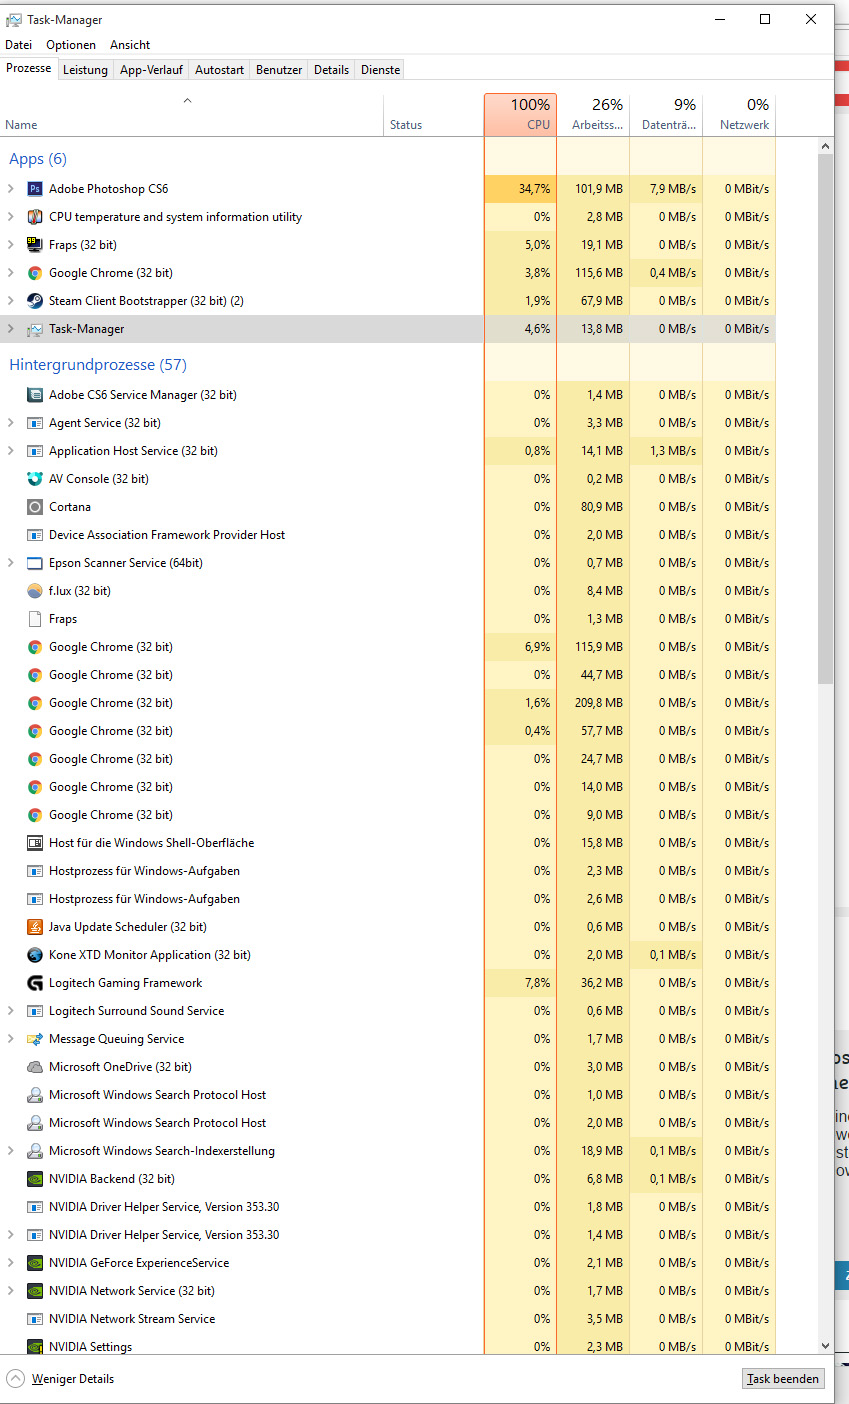Viewport: 849px width, 1404px height.
Task: Click the NVIDIA Network Service icon
Action: (35, 1291)
